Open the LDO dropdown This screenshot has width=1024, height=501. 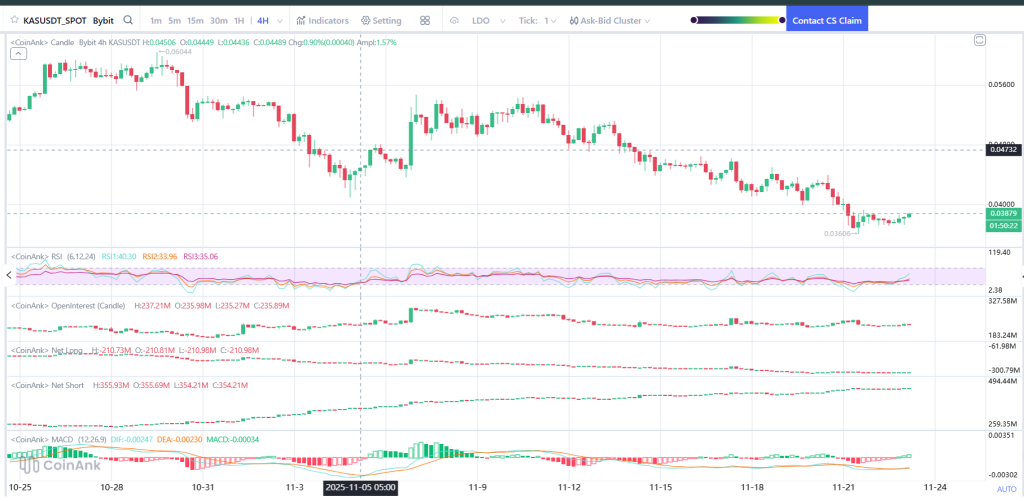(x=488, y=20)
